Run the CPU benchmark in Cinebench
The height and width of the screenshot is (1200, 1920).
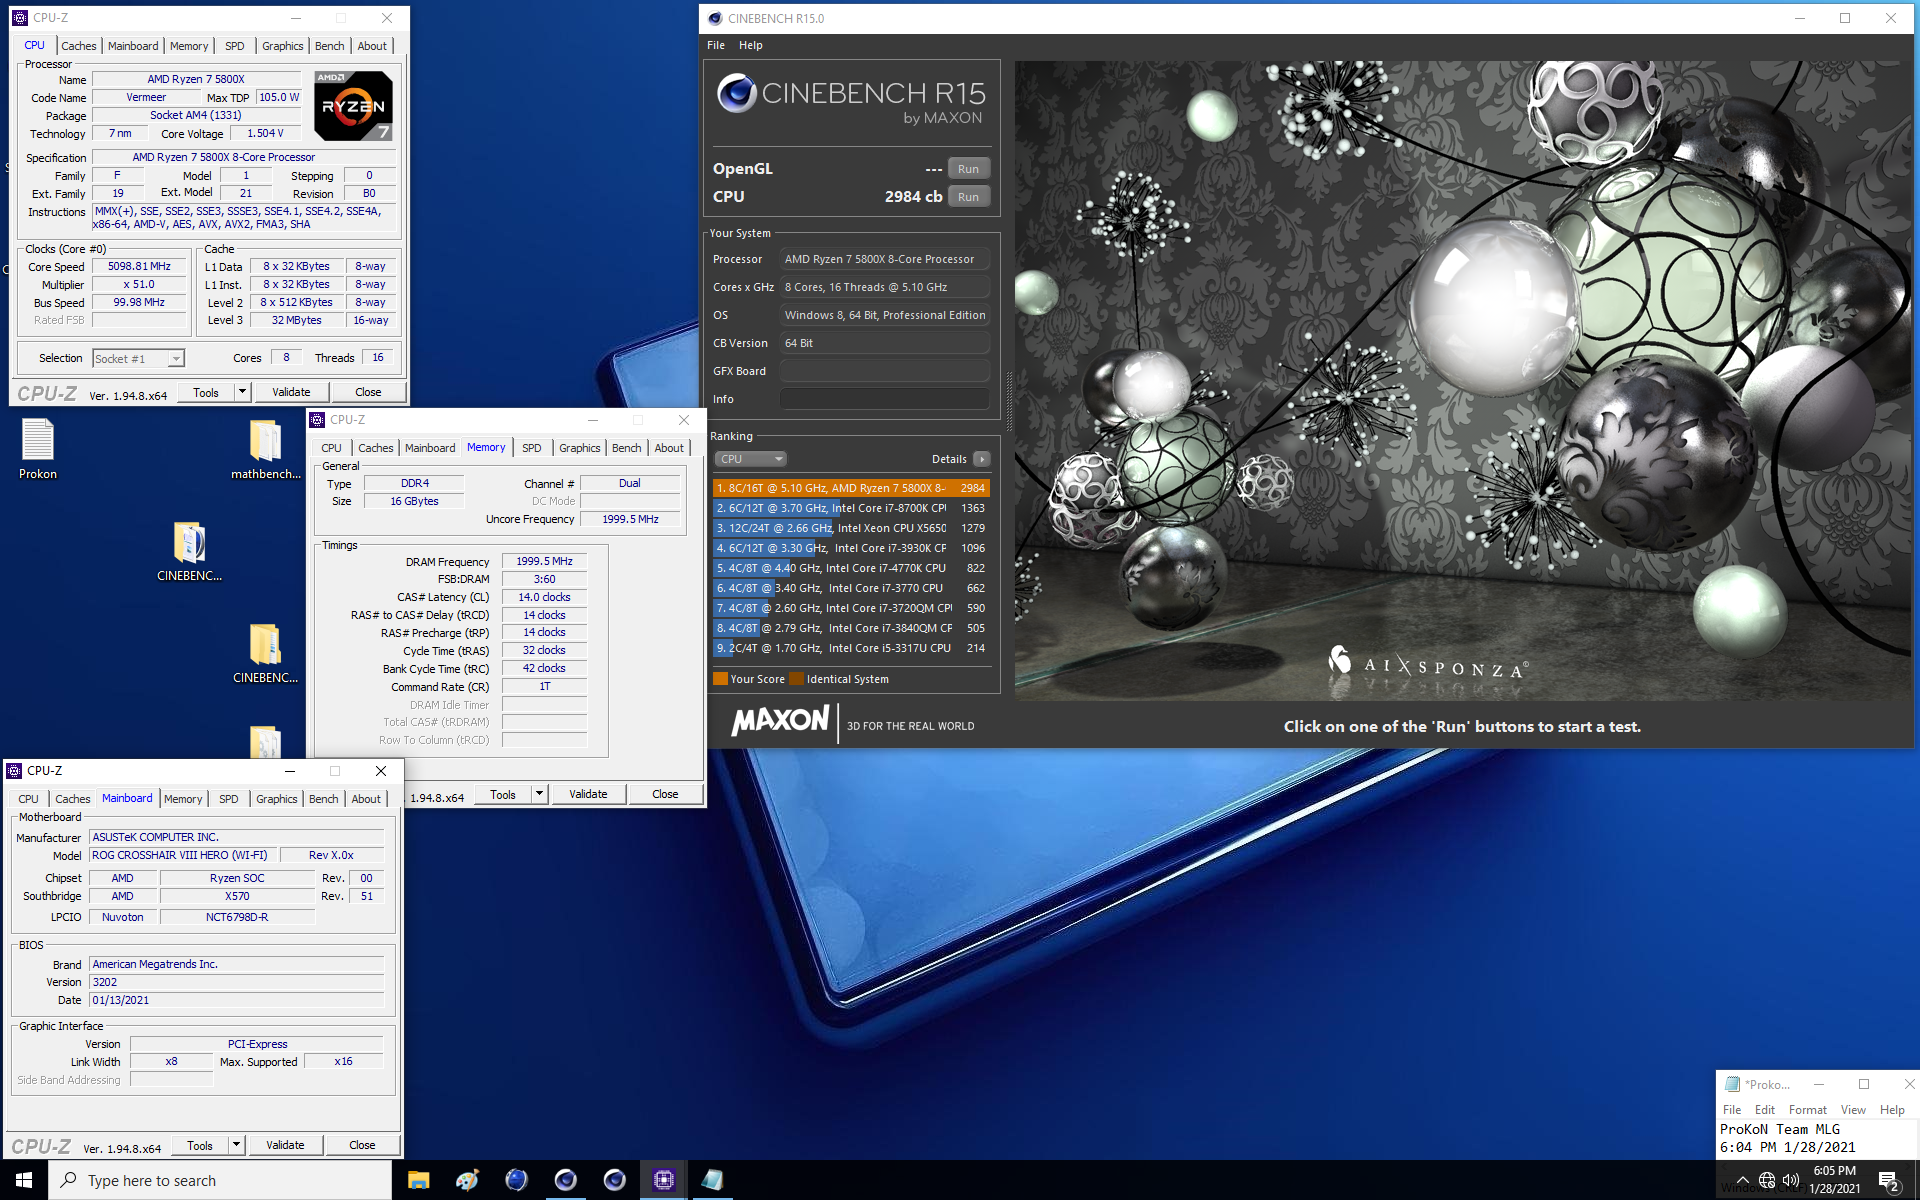click(x=968, y=197)
